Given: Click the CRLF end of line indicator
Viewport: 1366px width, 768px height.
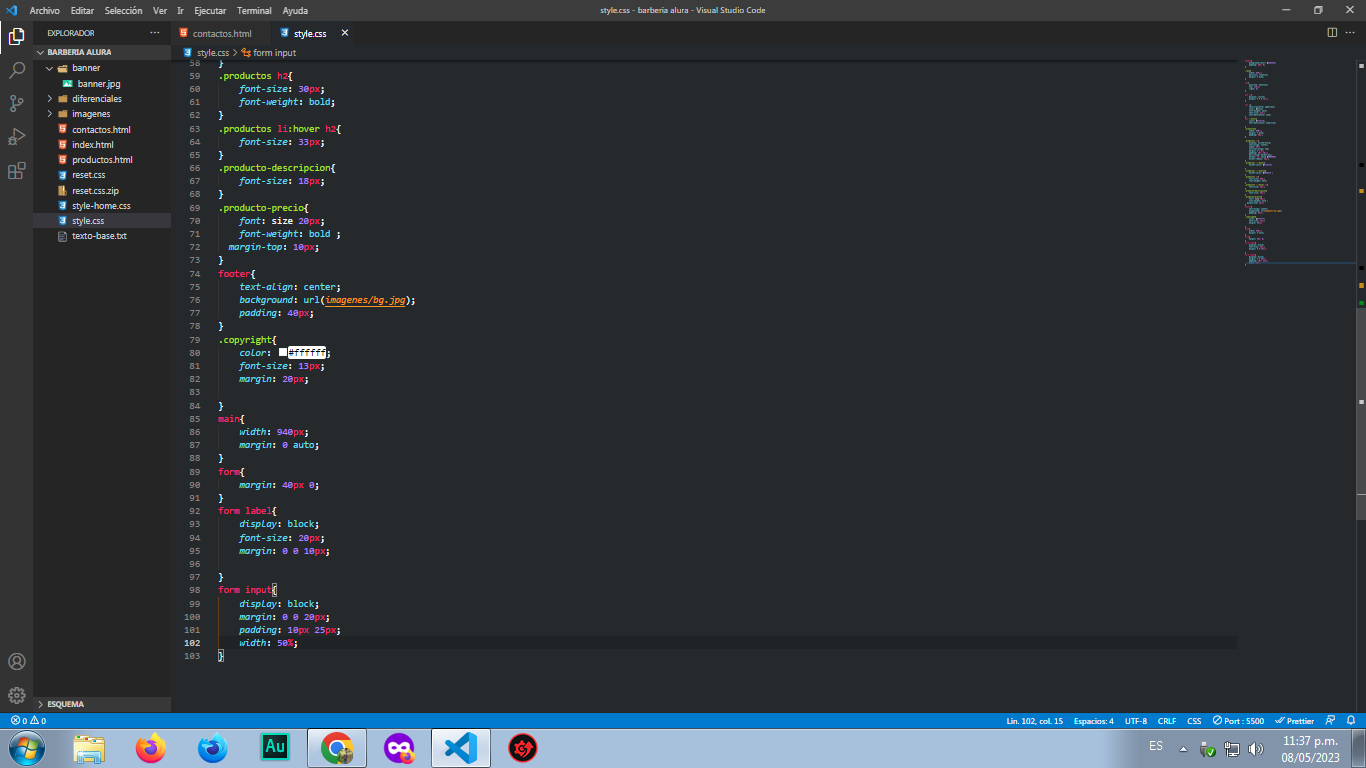Looking at the screenshot, I should 1167,720.
